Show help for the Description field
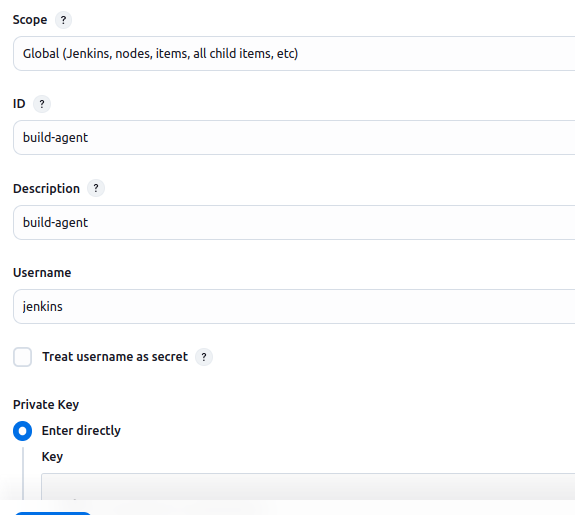 click(x=96, y=188)
